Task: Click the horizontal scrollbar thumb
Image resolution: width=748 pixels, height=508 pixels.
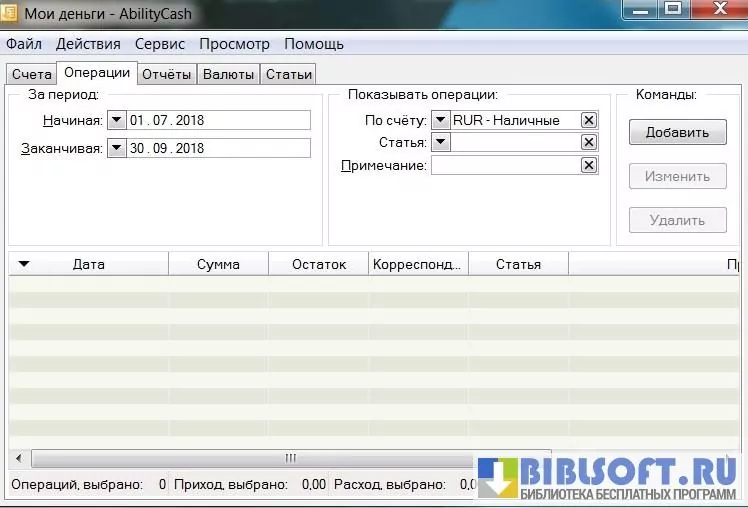Action: click(290, 458)
